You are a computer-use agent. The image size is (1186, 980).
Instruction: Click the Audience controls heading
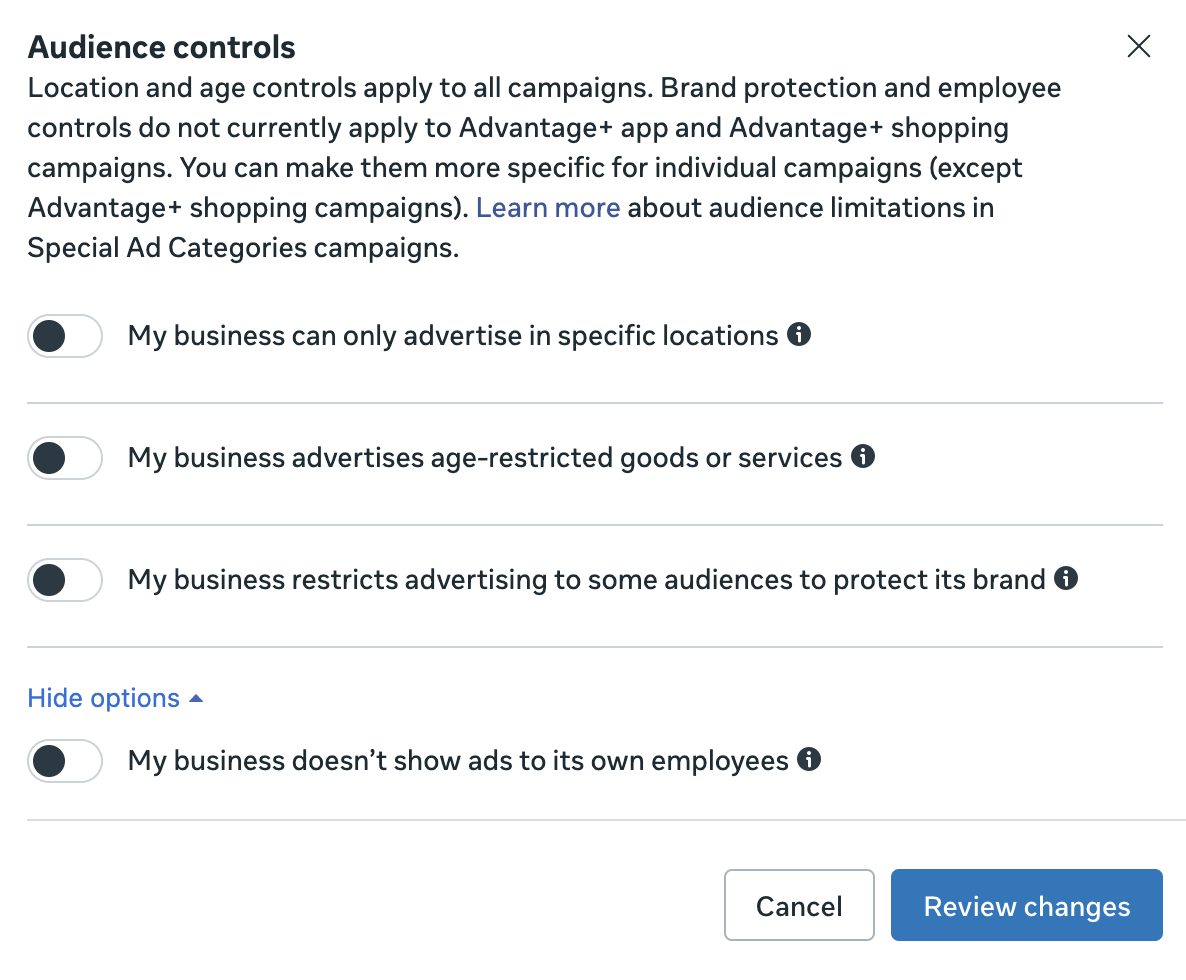pyautogui.click(x=162, y=47)
